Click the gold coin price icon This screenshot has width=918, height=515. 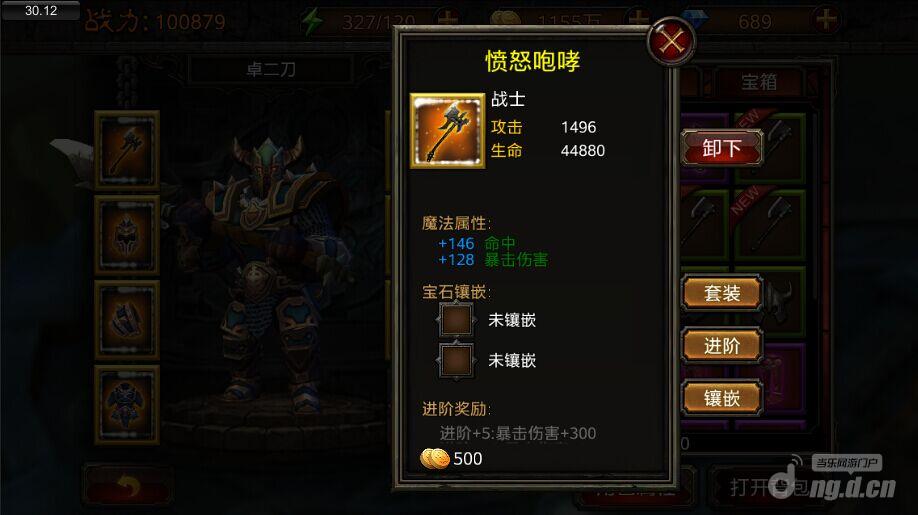(x=435, y=458)
